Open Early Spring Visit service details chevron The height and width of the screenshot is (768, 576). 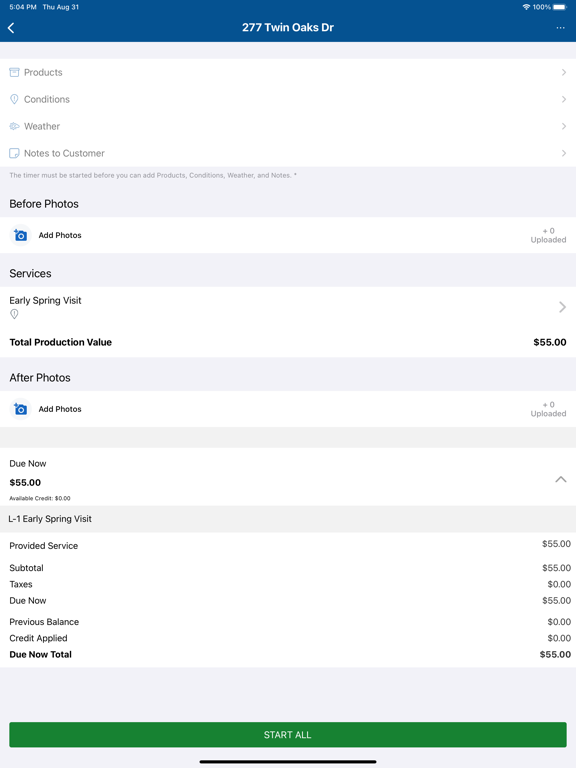coord(562,307)
